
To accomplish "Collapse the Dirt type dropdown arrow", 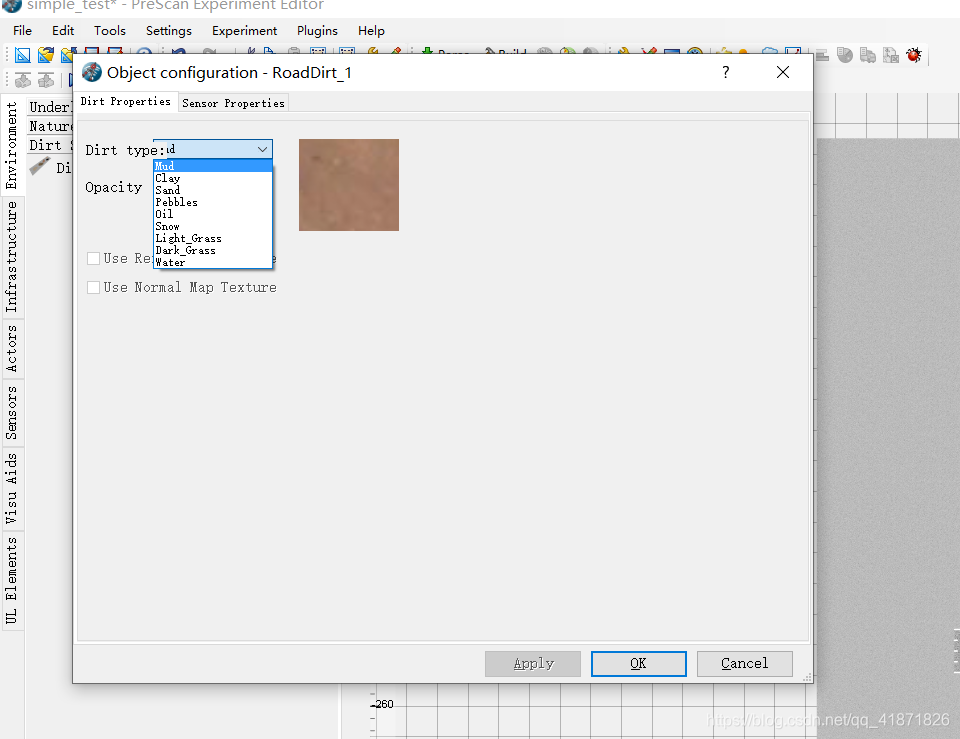I will point(263,149).
